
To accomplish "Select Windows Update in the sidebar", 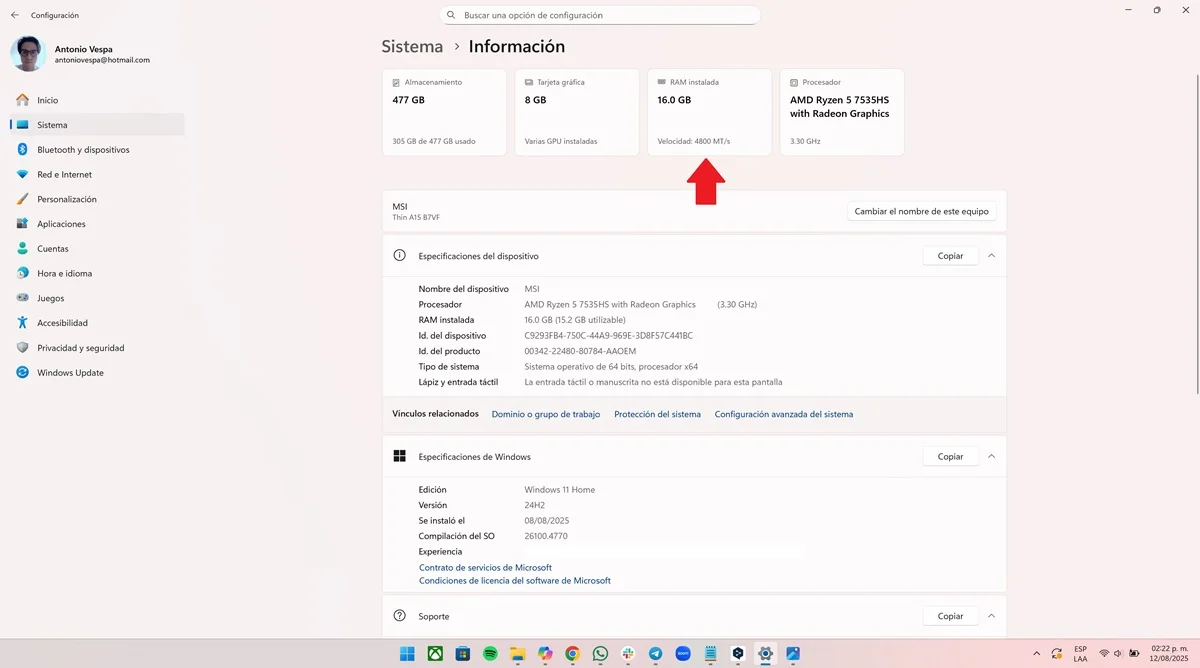I will [97, 373].
